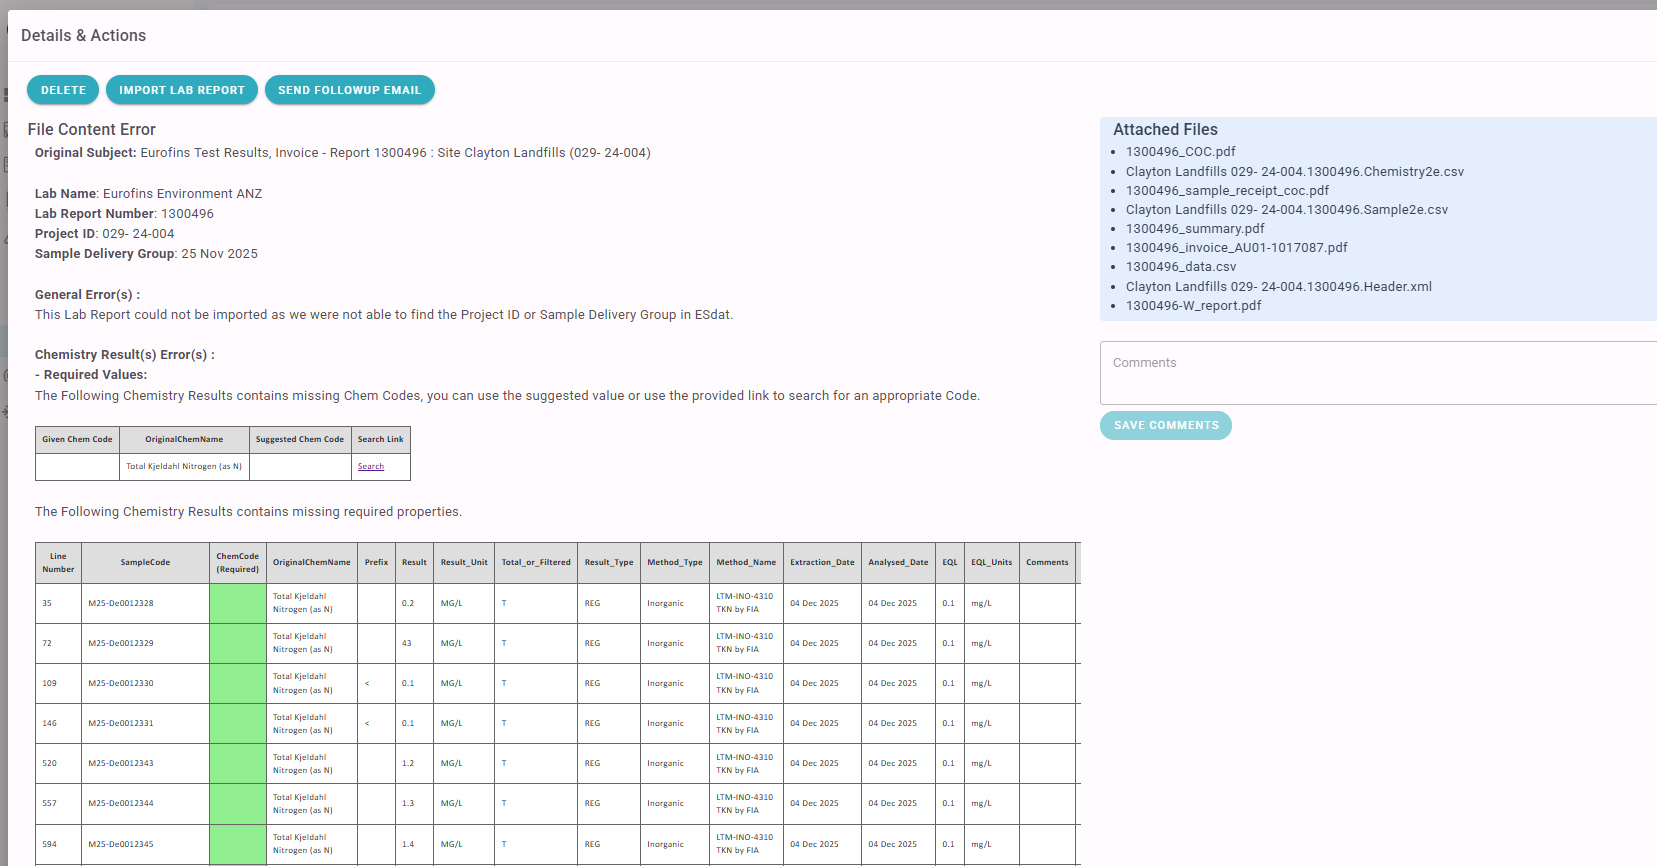
Task: Open the Search link for Total Kjeldahl Nitrogen
Action: tap(371, 467)
